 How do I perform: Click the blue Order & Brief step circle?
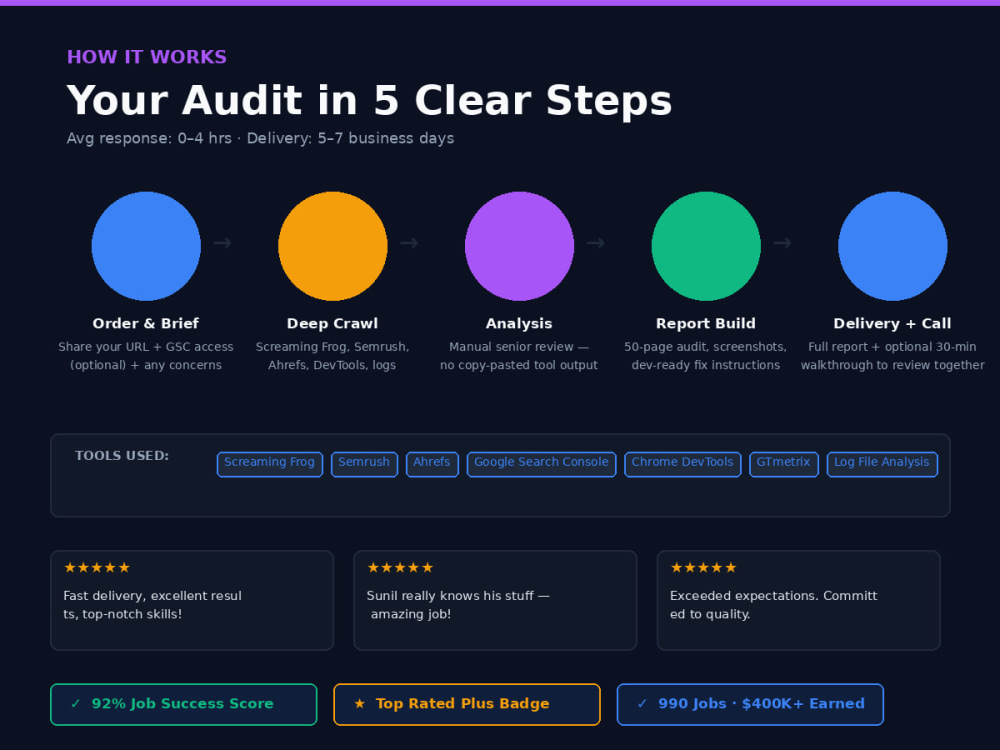click(x=146, y=246)
